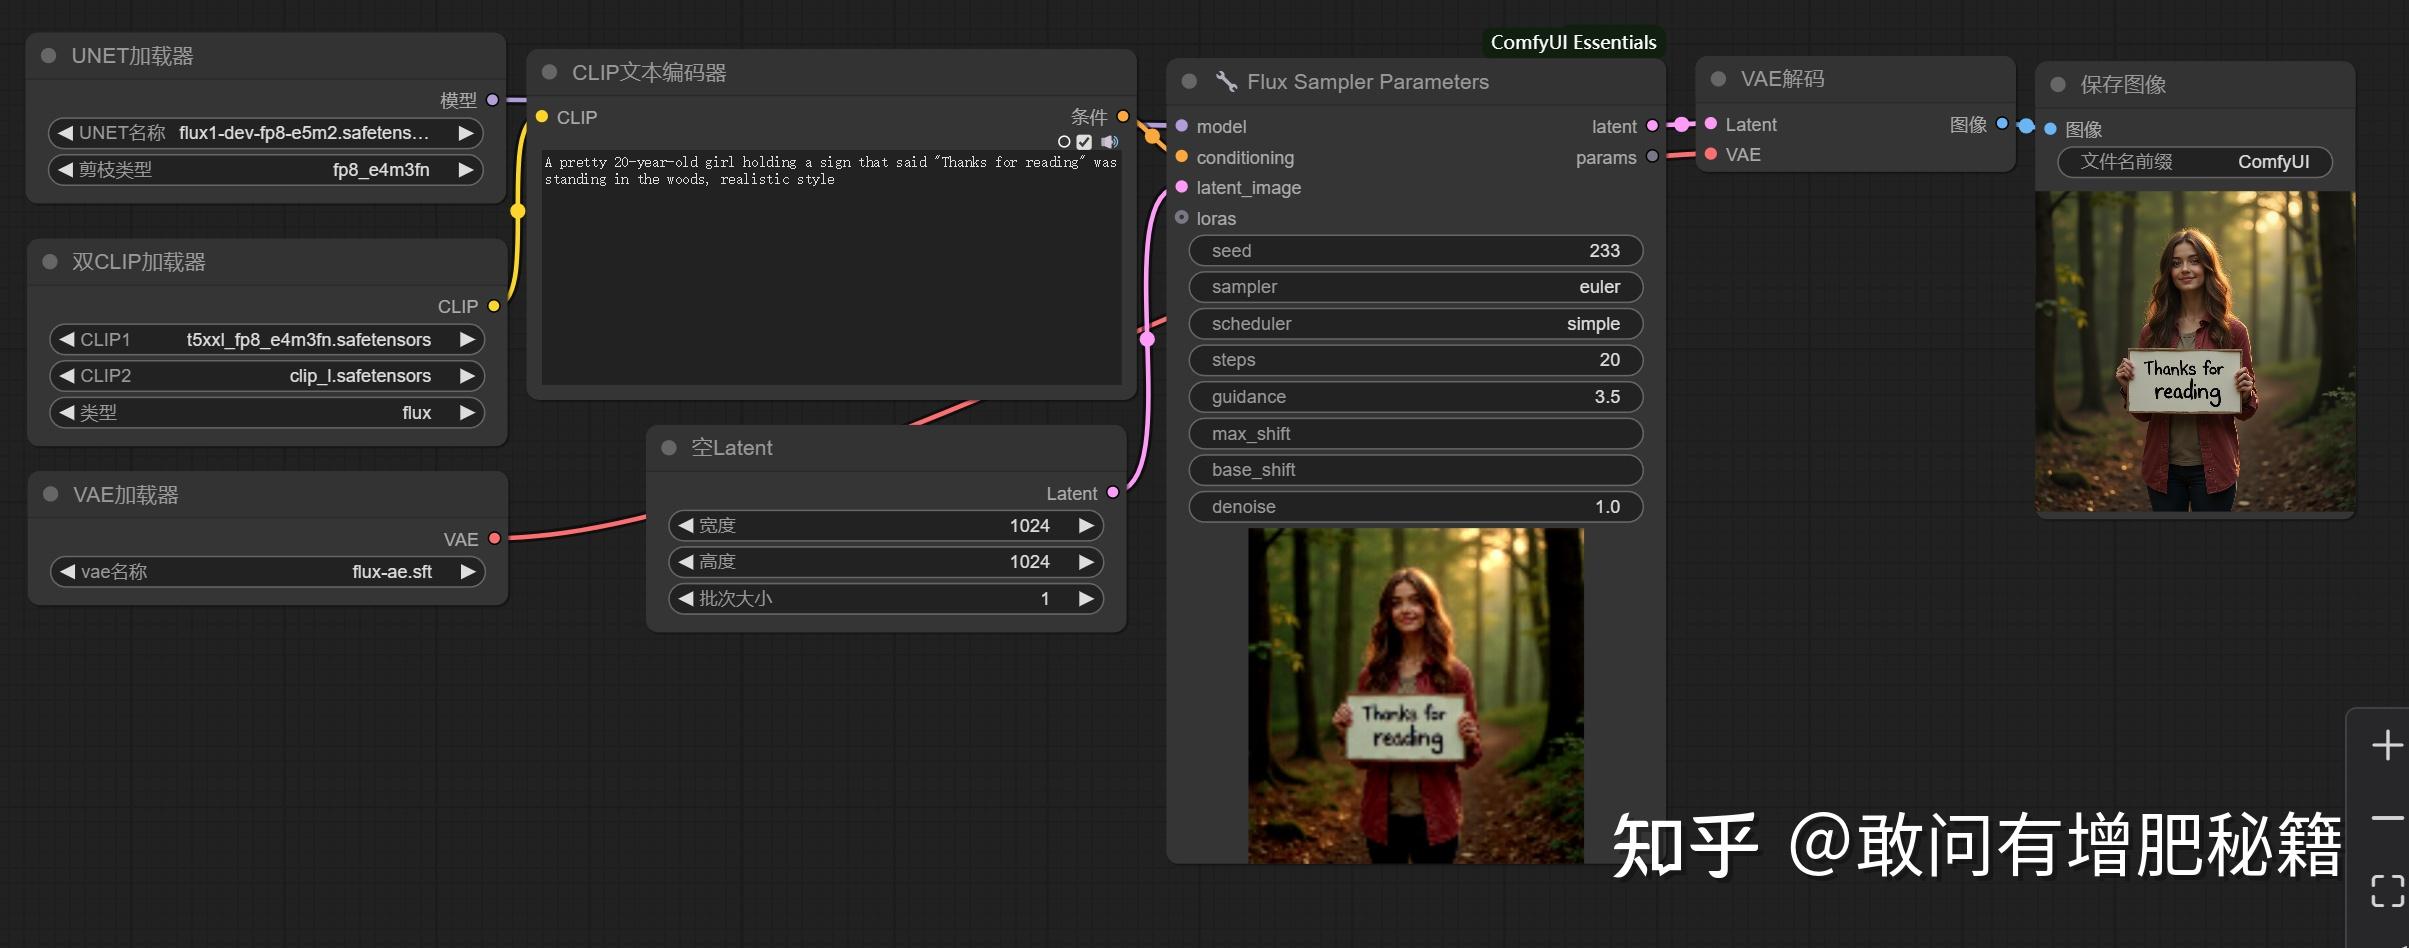Toggle the checkbox in CLIP text encoder
2409x948 pixels.
pyautogui.click(x=1085, y=142)
